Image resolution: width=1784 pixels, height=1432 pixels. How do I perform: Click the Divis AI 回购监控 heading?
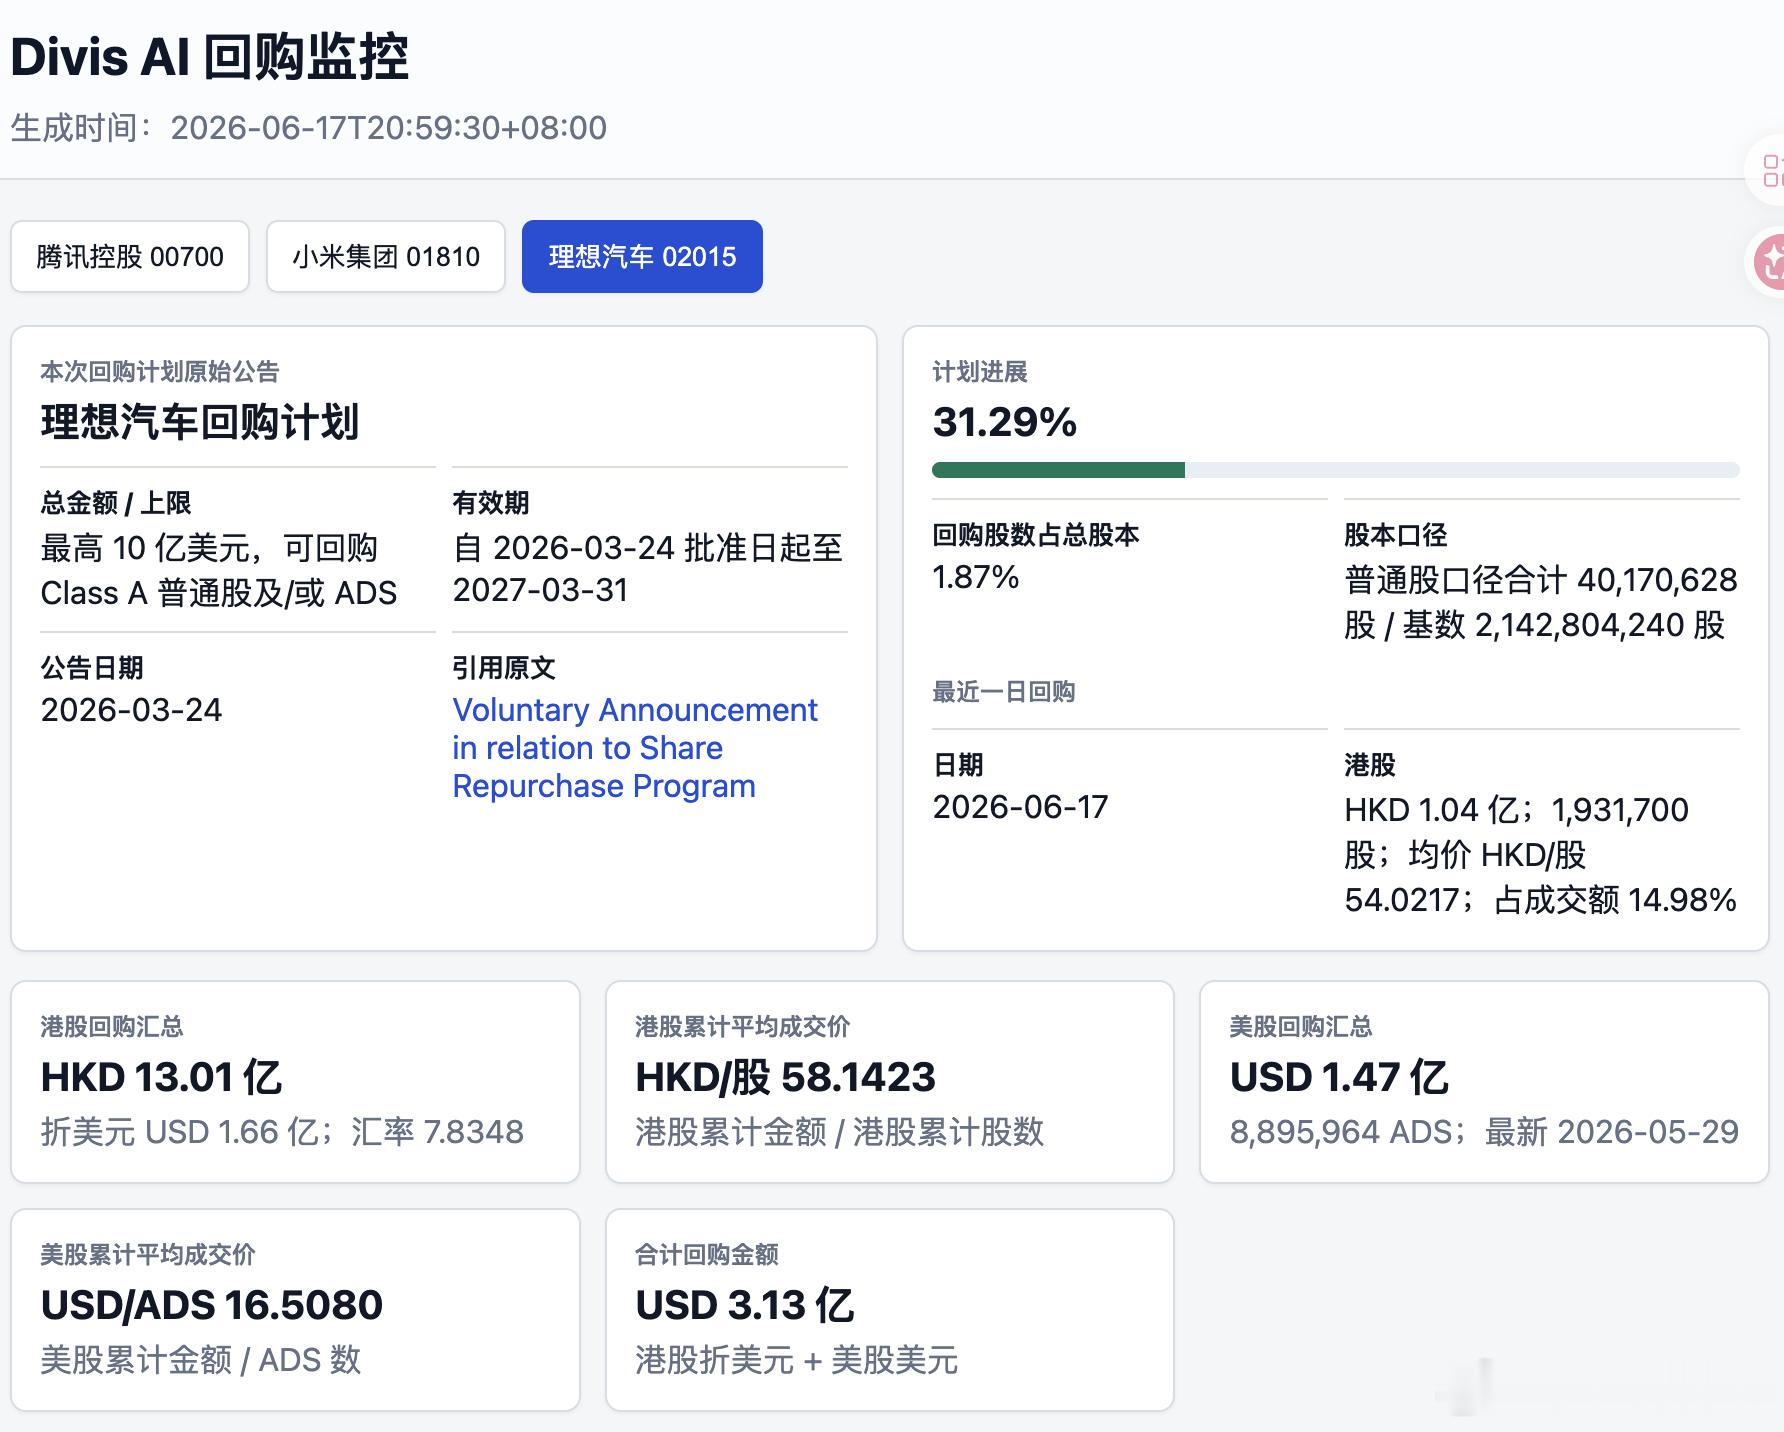tap(210, 56)
